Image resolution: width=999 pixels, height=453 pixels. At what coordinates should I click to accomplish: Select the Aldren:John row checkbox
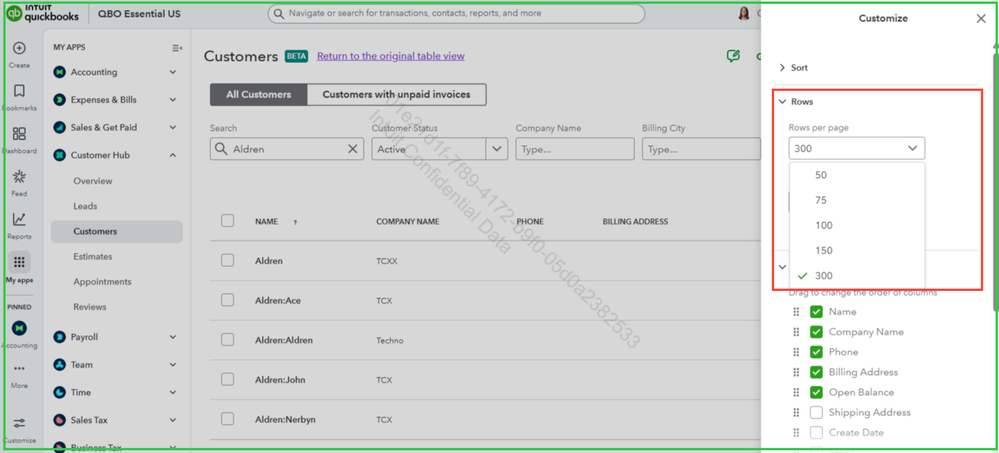(x=227, y=379)
